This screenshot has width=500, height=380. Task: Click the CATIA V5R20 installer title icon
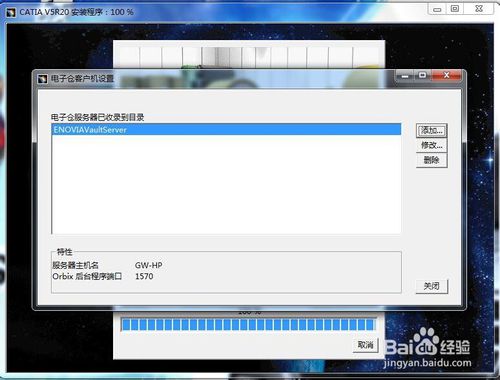pos(11,13)
